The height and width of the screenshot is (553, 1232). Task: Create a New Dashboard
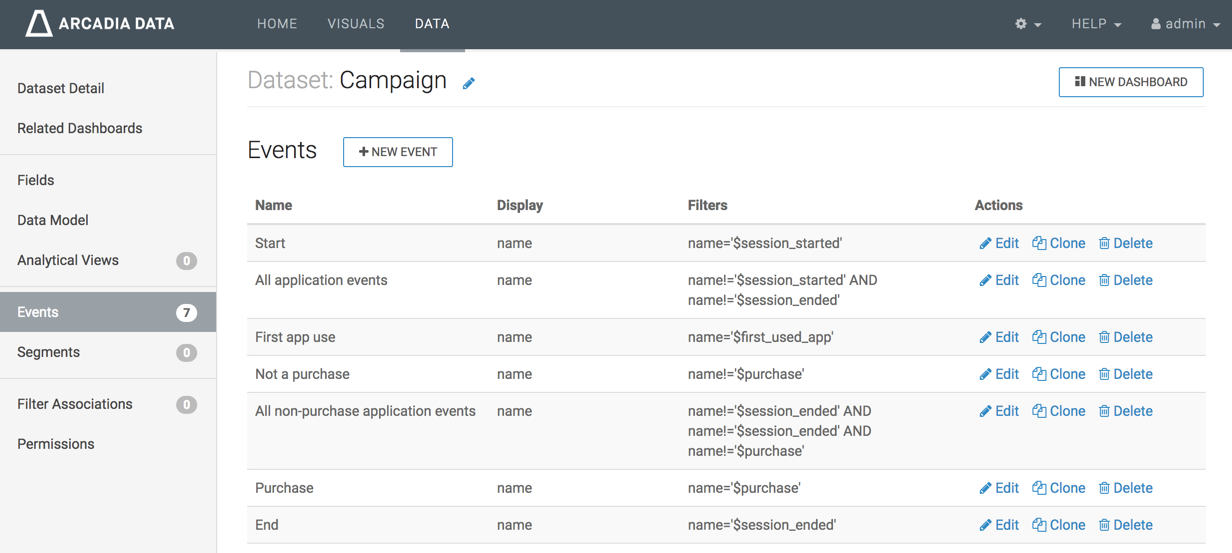point(1131,82)
